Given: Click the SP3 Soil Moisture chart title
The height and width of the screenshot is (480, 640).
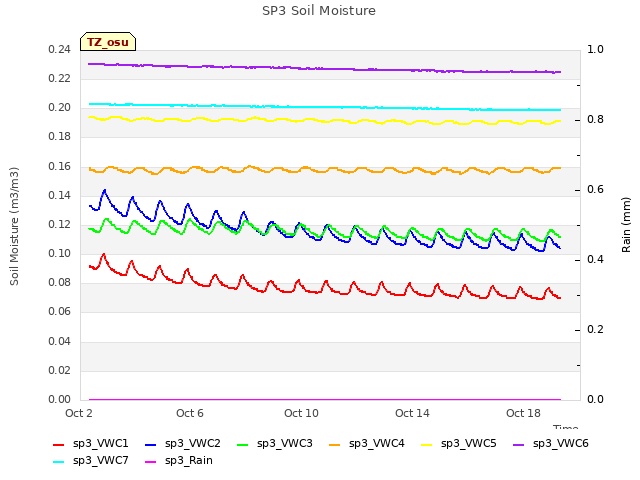Looking at the screenshot, I should [319, 11].
